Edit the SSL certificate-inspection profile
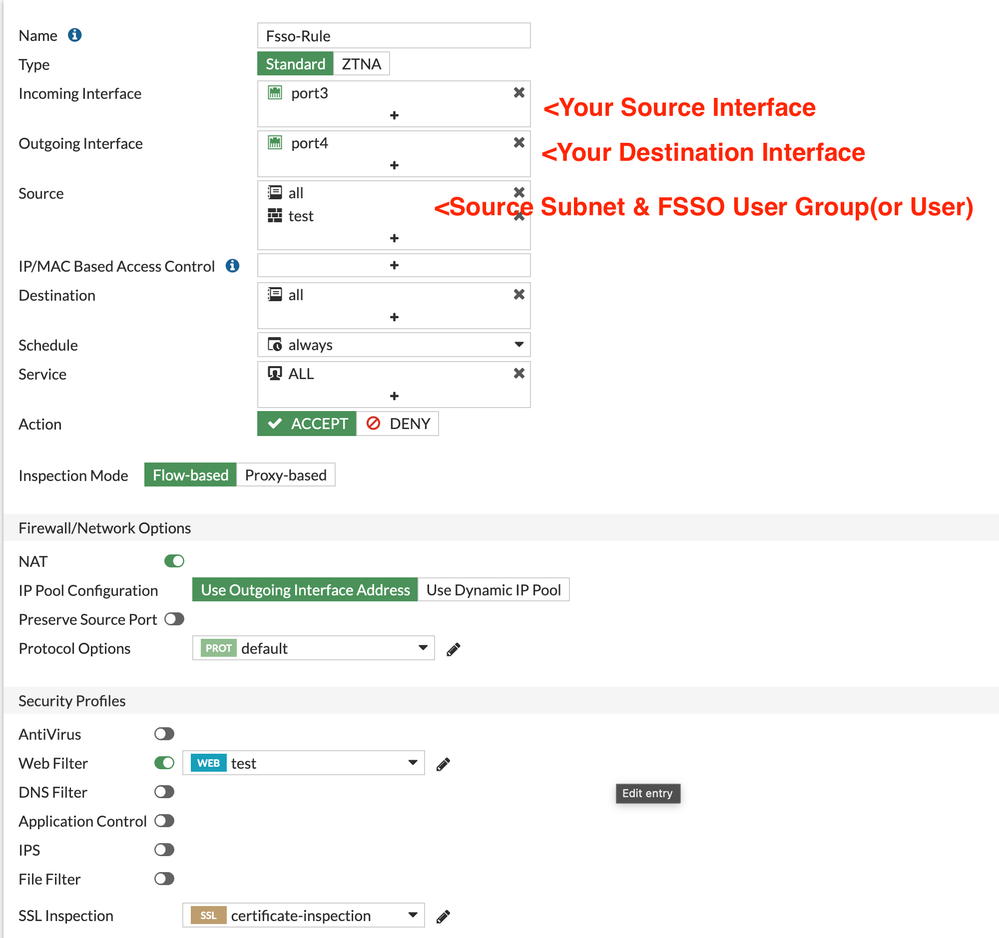The image size is (999, 938). click(x=443, y=916)
